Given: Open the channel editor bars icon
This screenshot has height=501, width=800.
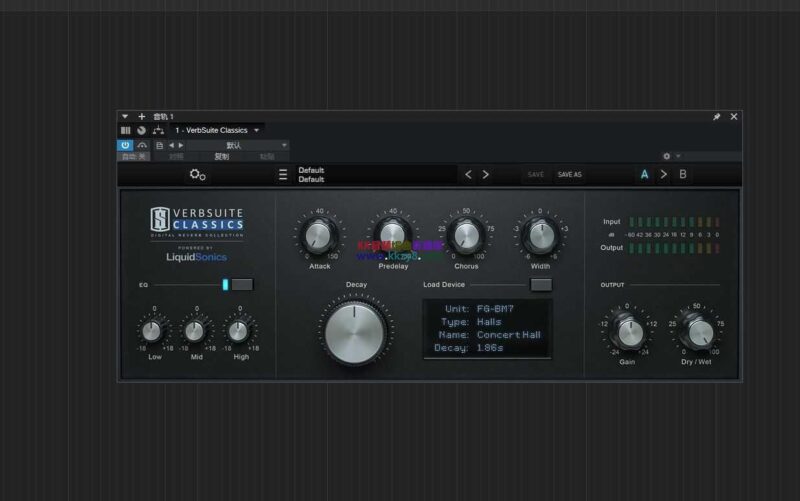Looking at the screenshot, I should (x=126, y=131).
